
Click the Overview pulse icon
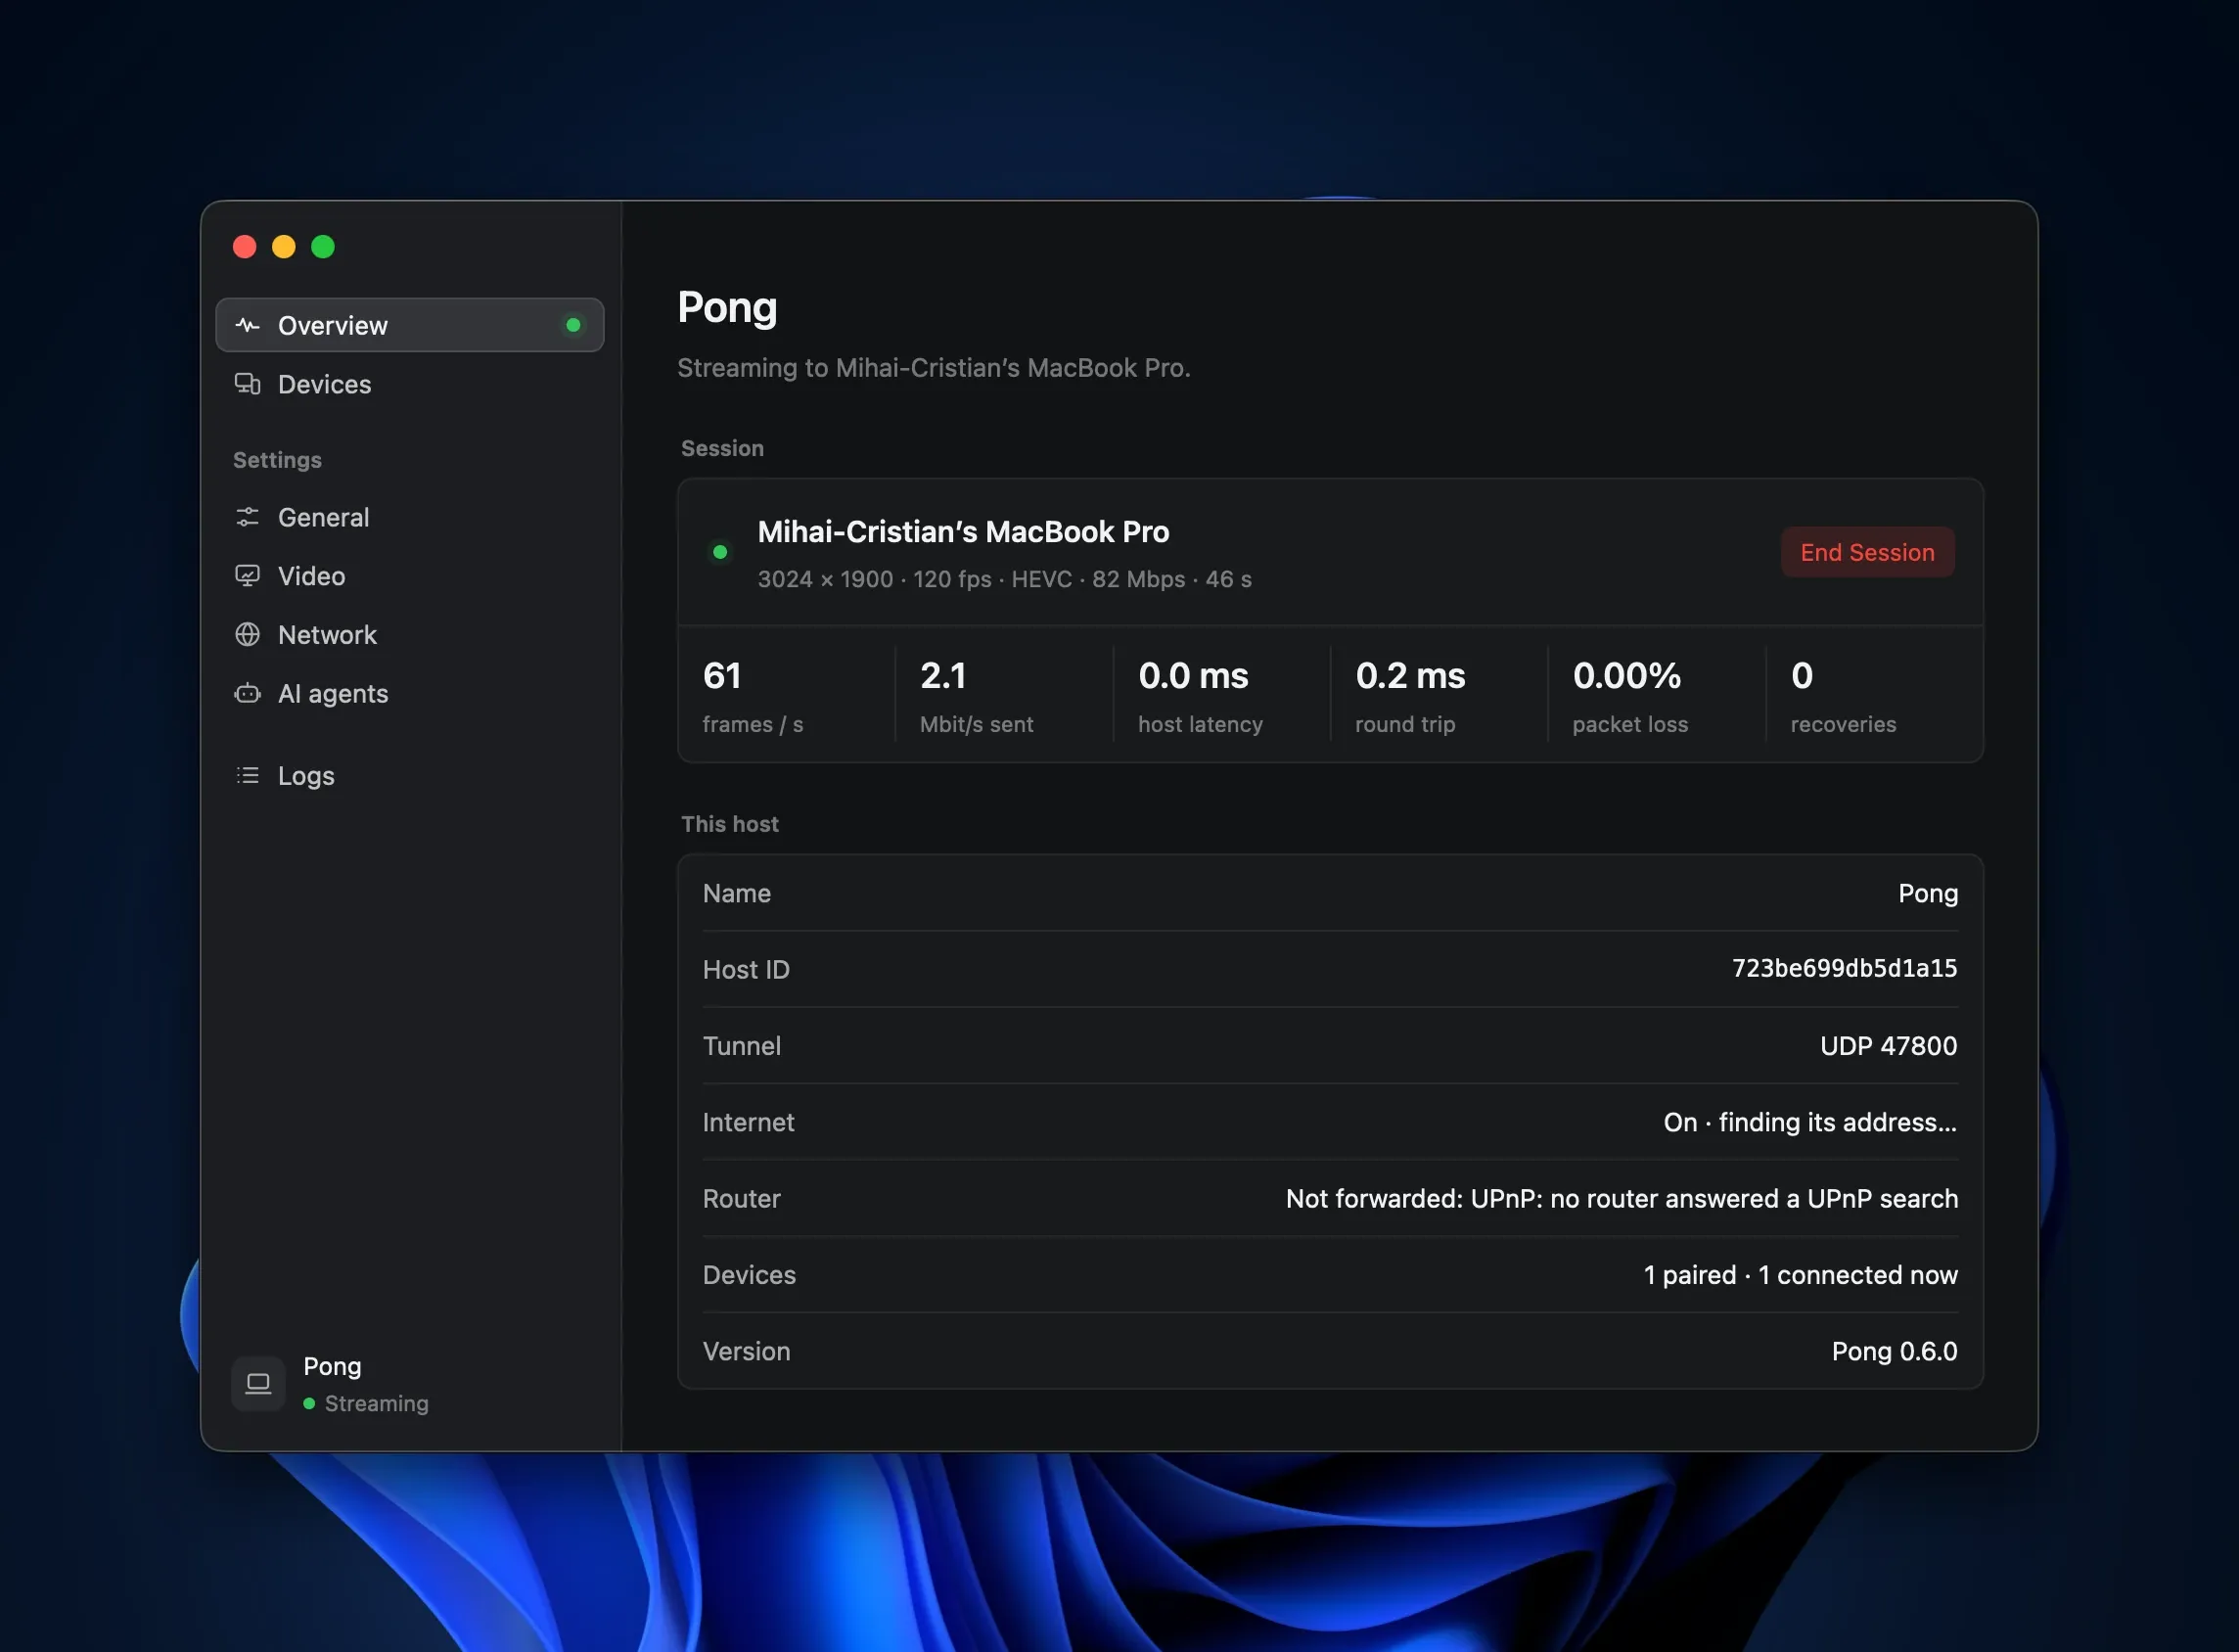(247, 325)
